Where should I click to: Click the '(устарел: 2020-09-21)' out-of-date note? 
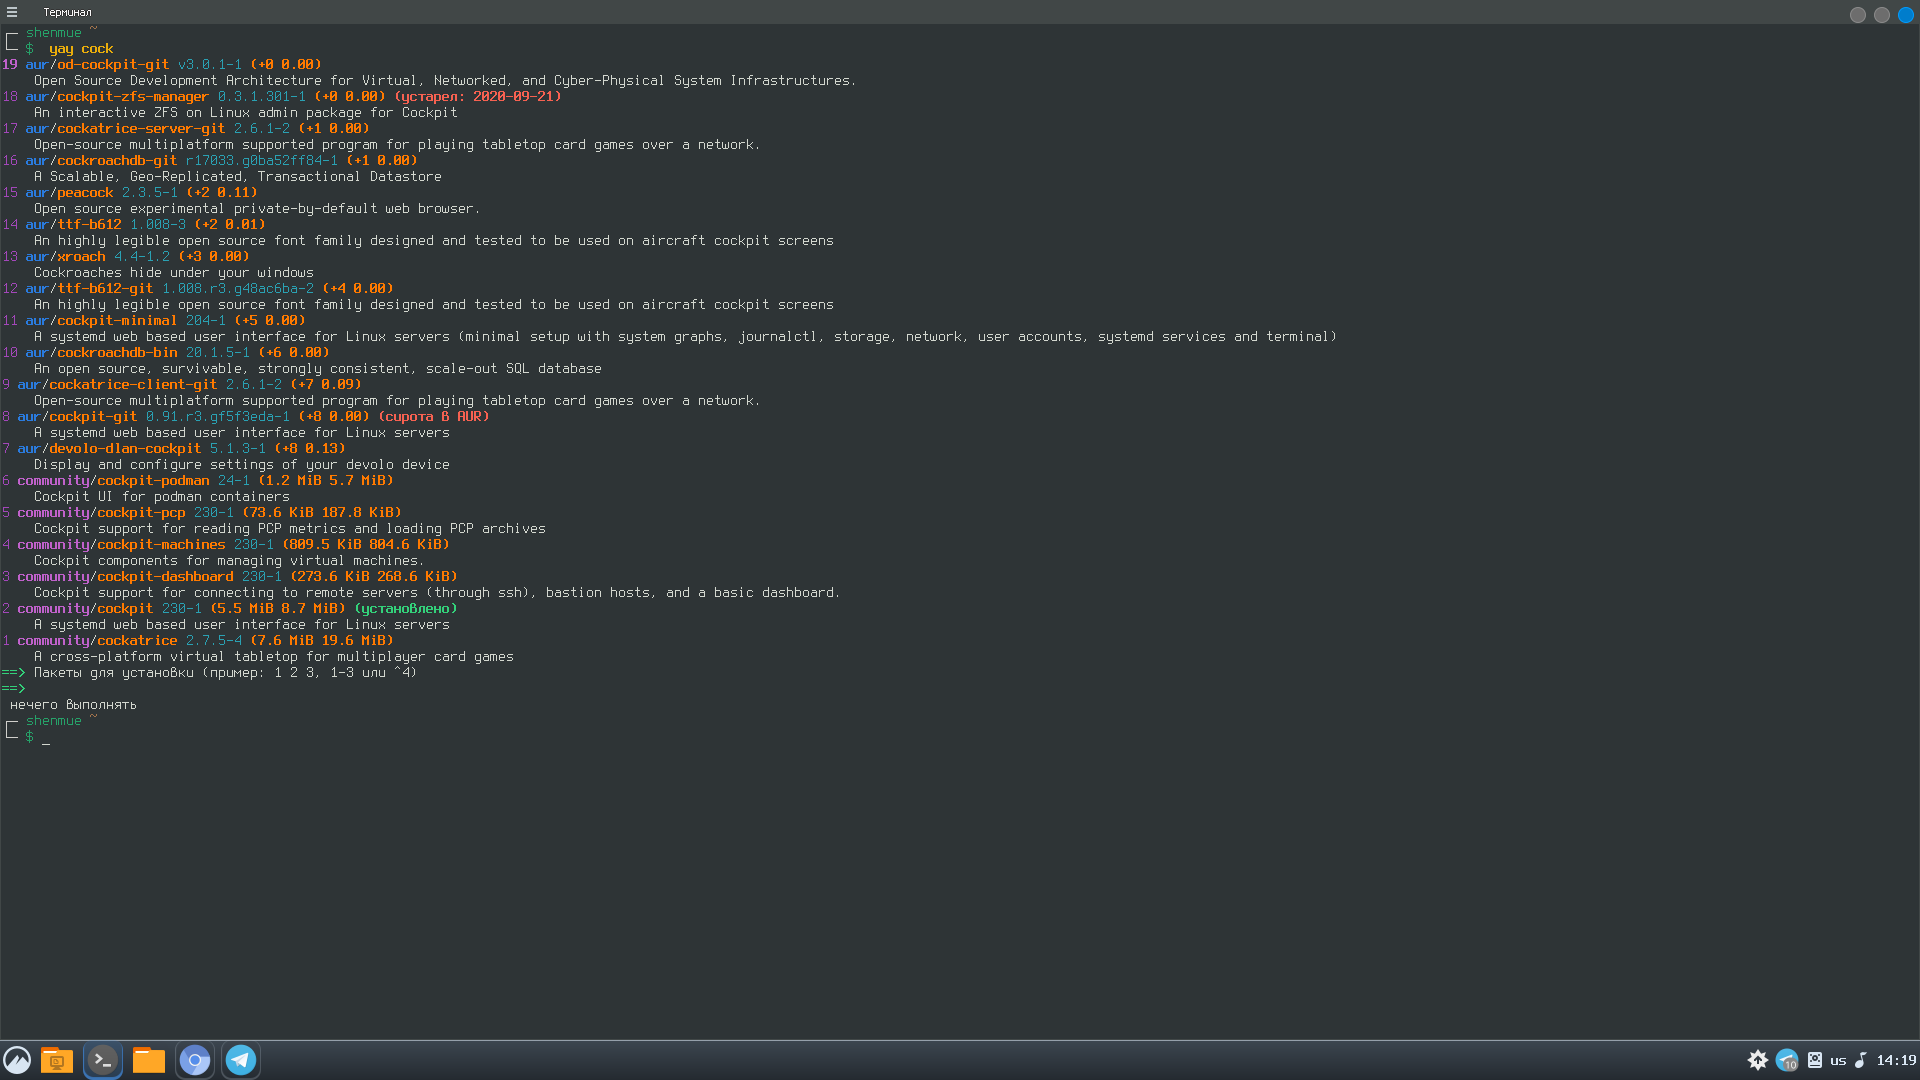pos(478,97)
